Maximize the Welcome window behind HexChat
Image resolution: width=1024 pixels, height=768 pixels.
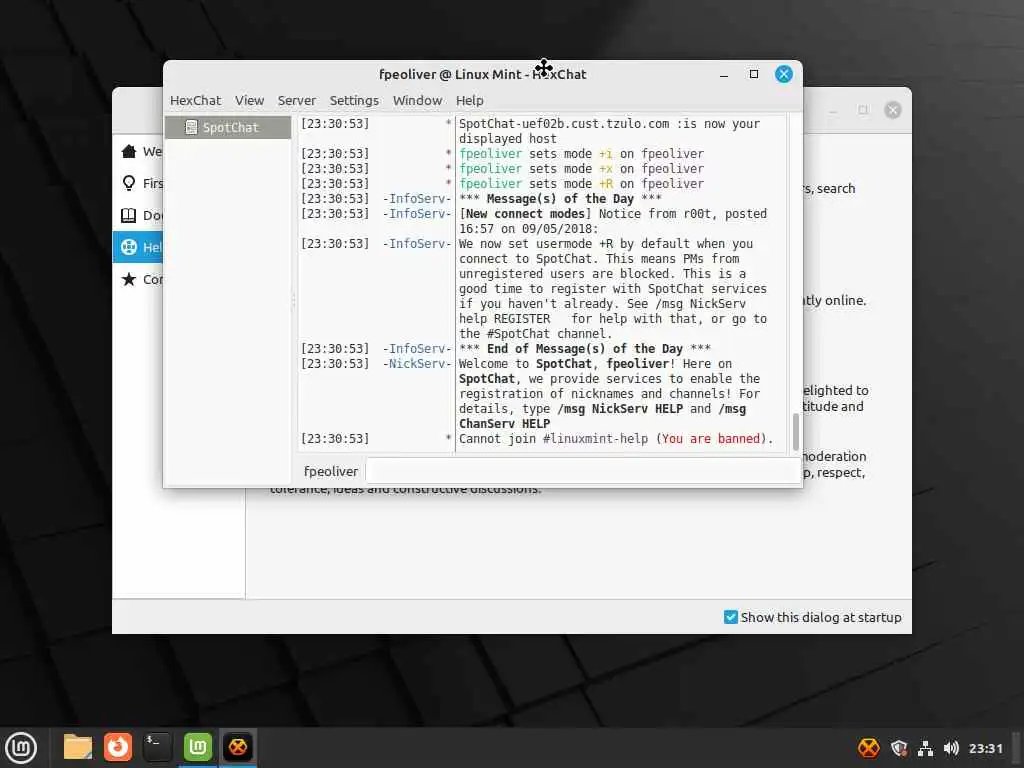point(863,110)
